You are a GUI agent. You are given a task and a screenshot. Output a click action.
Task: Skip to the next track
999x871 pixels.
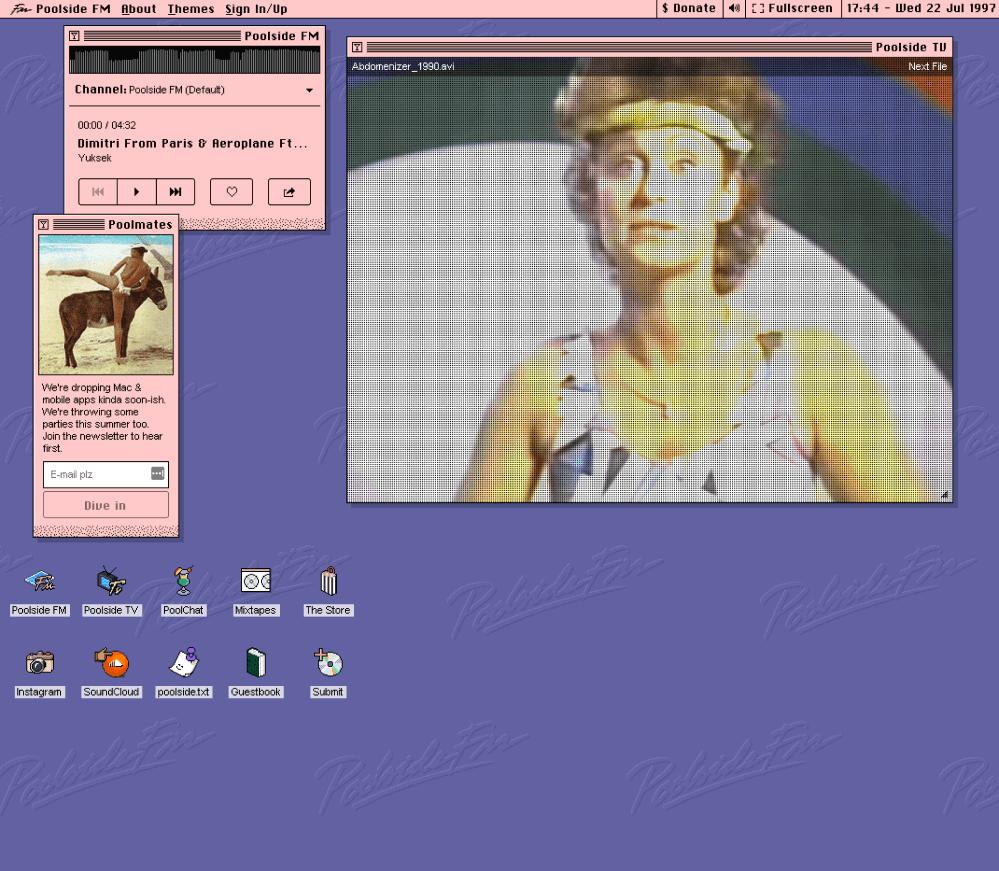pyautogui.click(x=175, y=192)
